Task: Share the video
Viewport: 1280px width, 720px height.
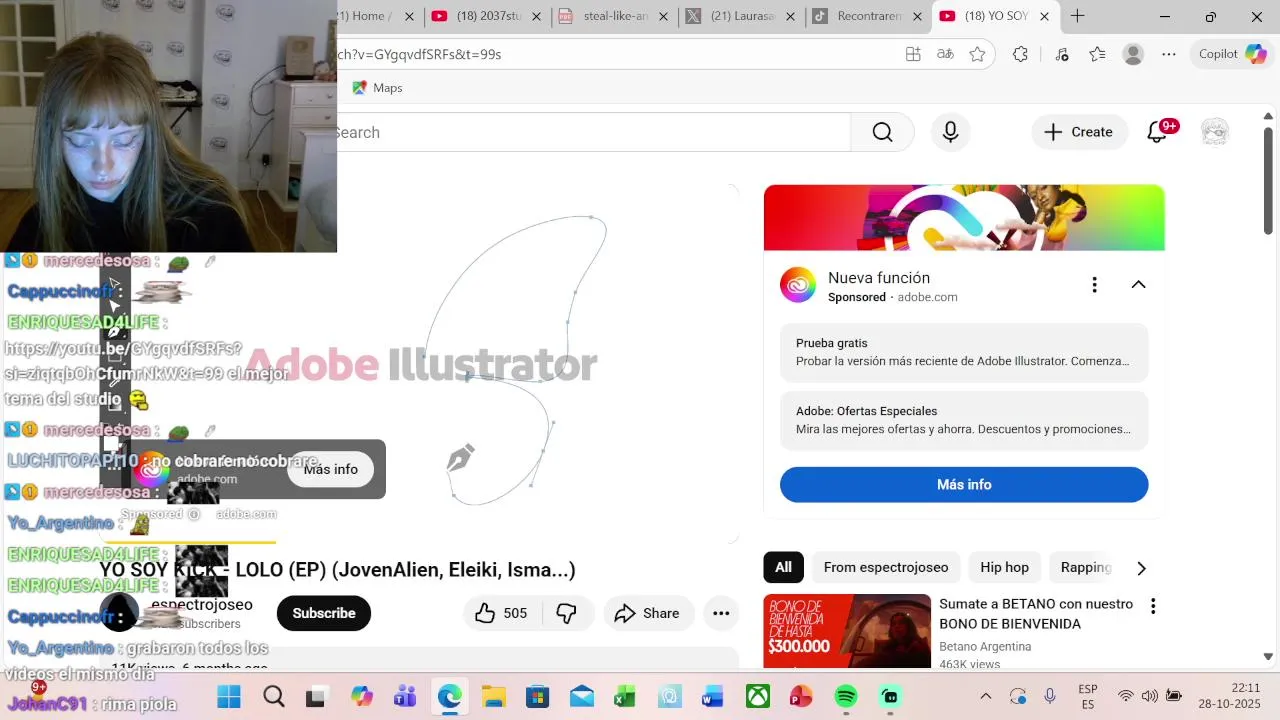Action: tap(647, 613)
